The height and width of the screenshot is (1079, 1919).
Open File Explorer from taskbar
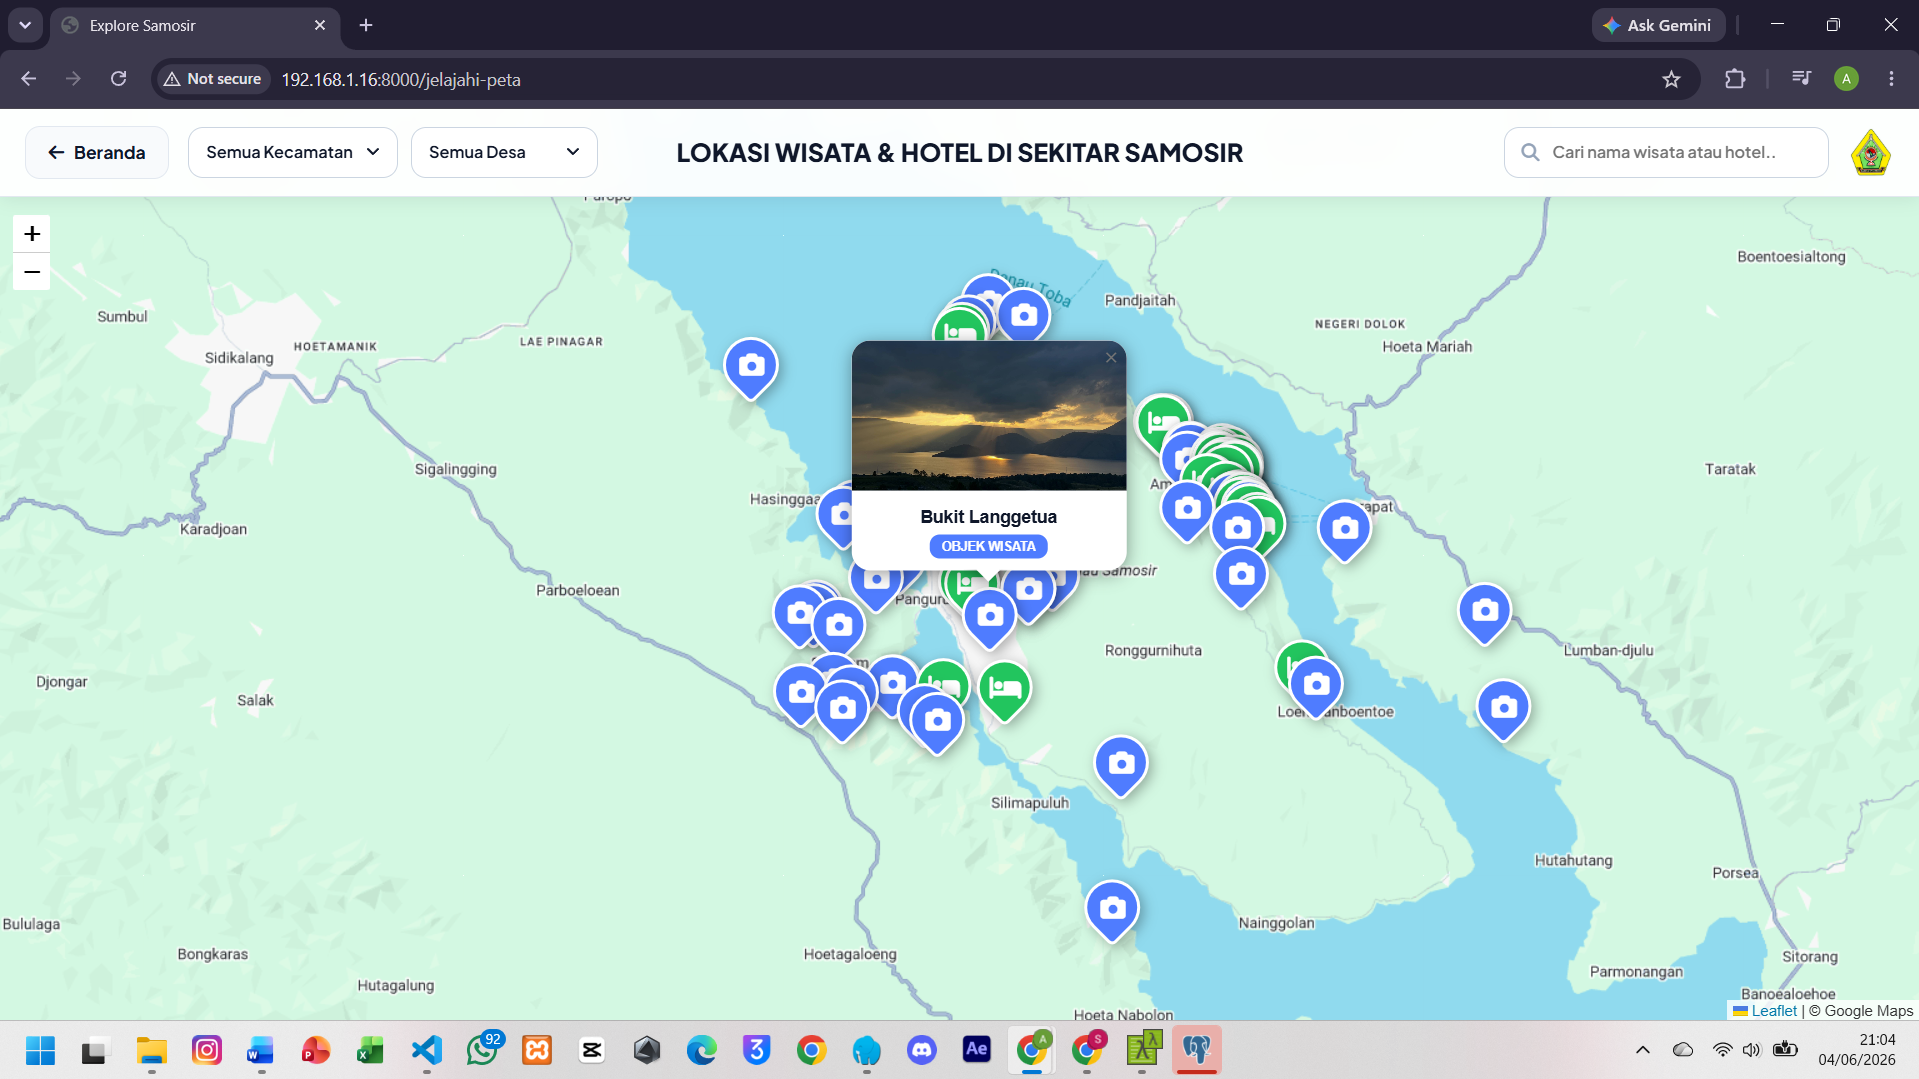tap(151, 1050)
